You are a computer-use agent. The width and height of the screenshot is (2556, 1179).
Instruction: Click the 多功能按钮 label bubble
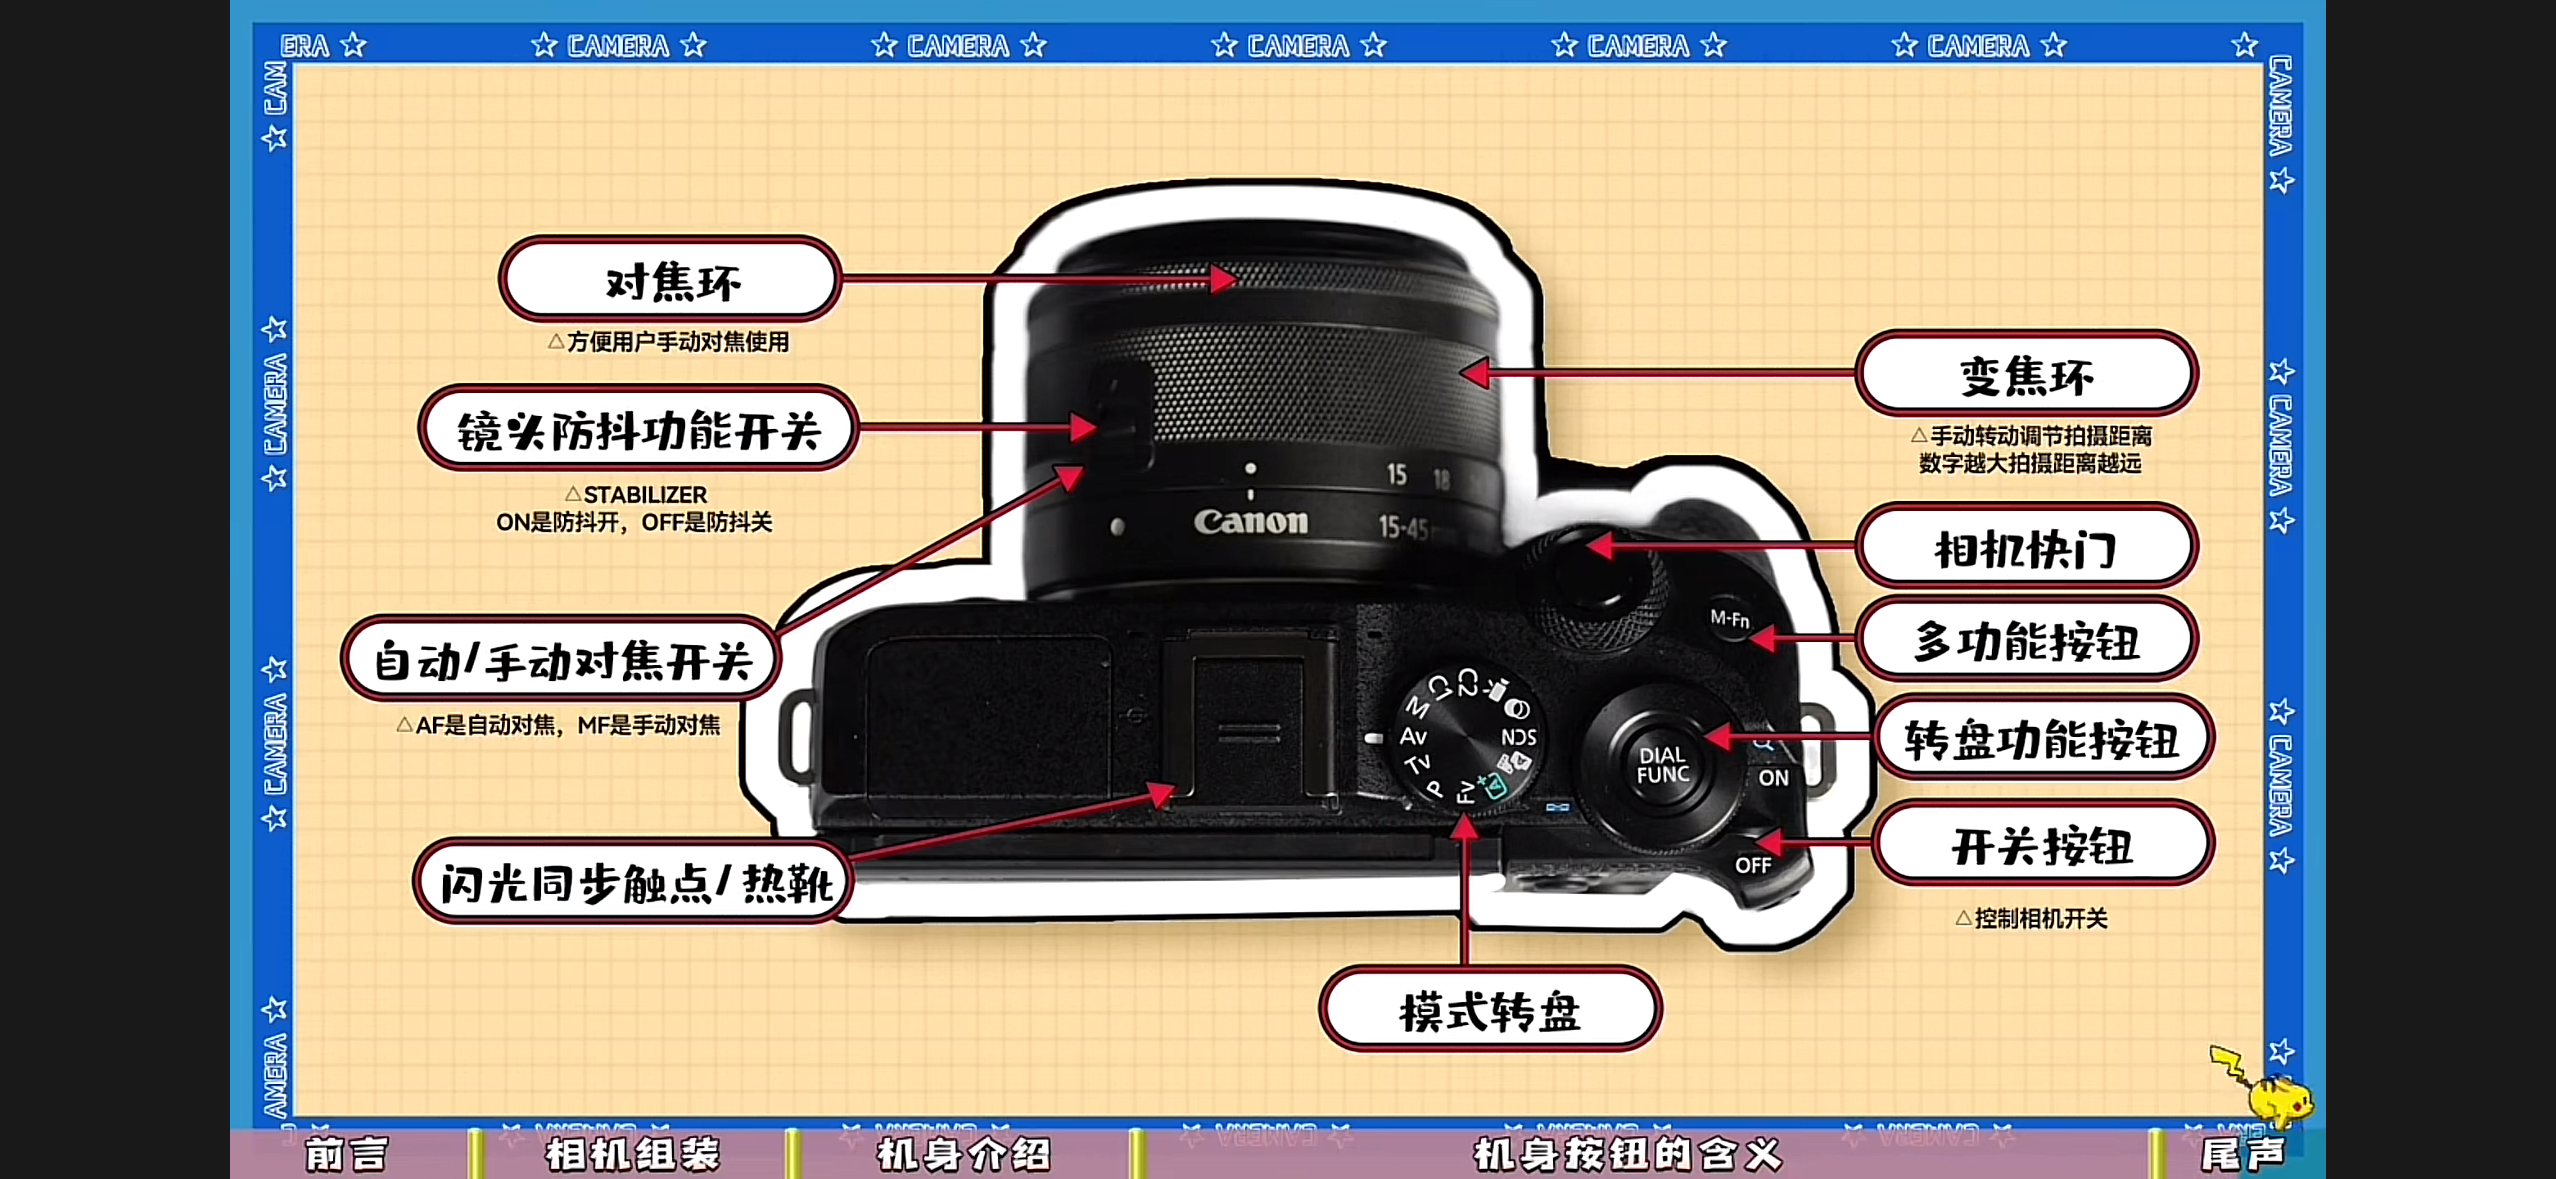point(2027,641)
